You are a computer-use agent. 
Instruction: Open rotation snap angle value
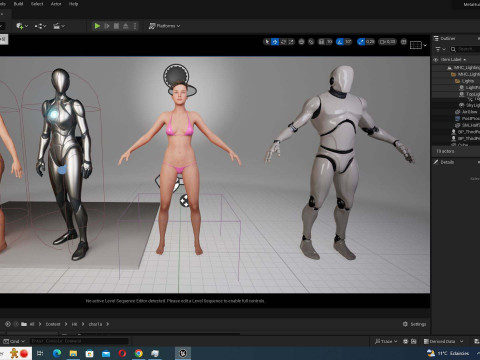click(348, 42)
